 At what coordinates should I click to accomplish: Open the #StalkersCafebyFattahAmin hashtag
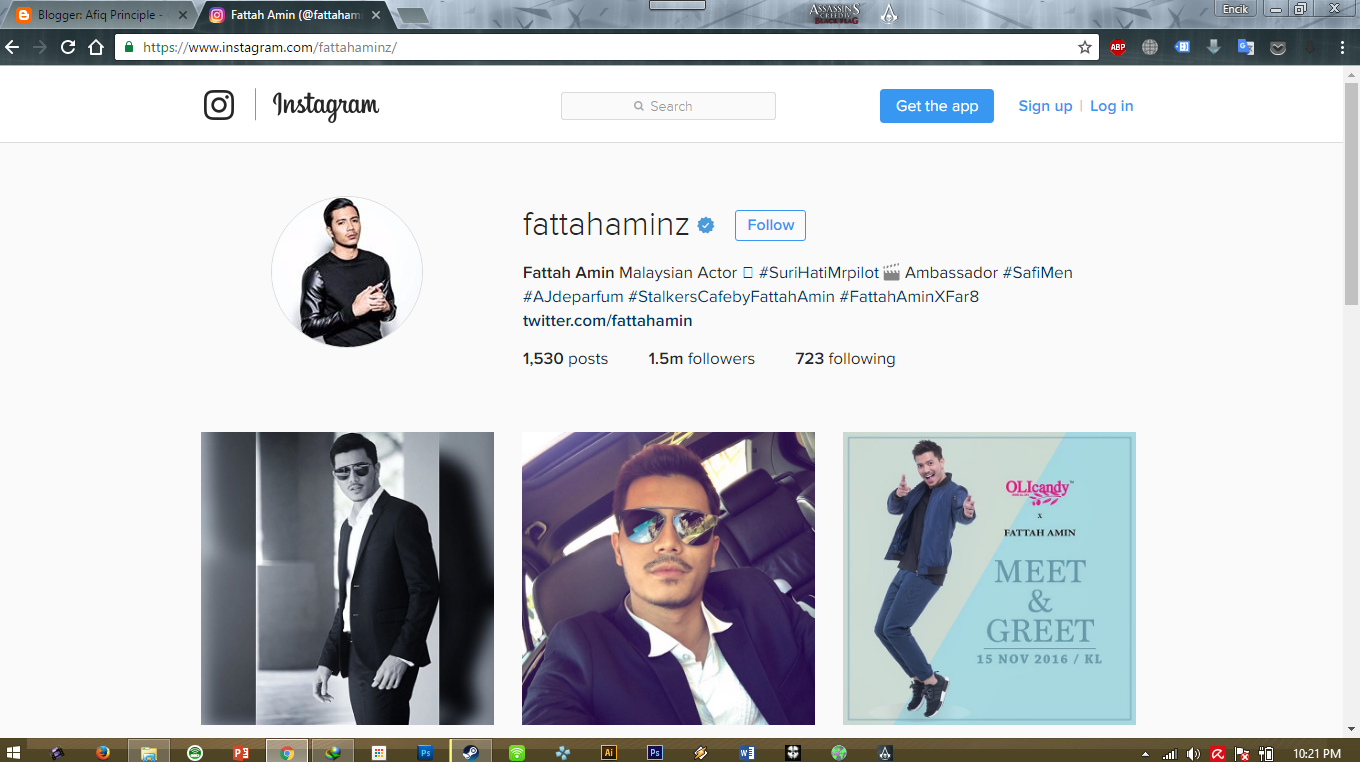click(731, 296)
